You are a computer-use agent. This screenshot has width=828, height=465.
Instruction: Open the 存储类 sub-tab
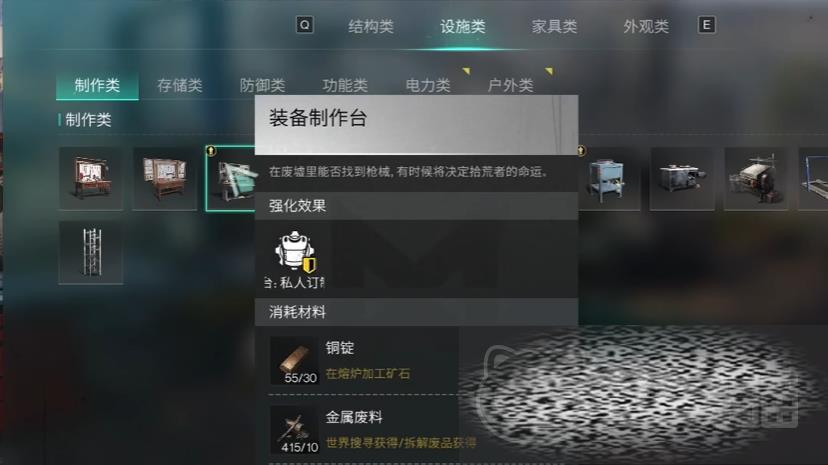pos(180,86)
